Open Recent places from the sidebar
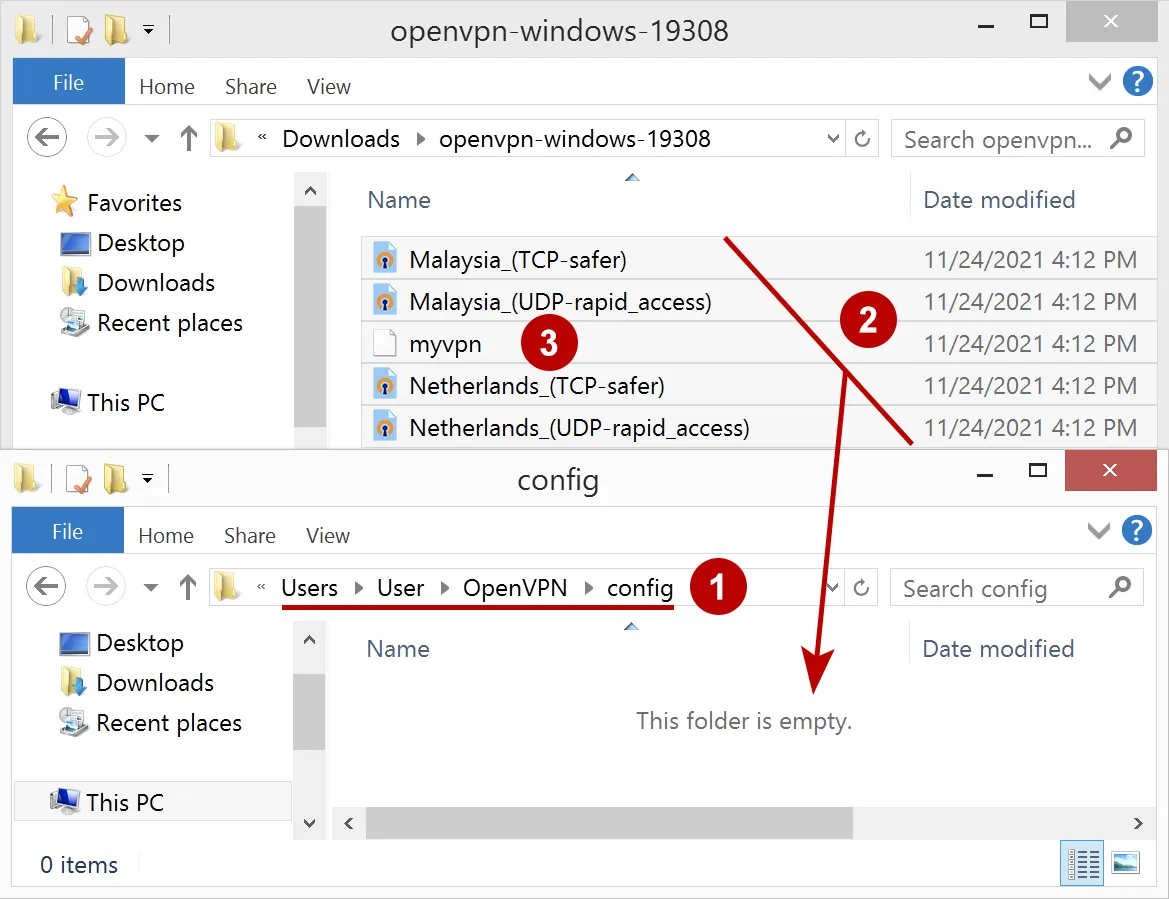The height and width of the screenshot is (899, 1169). click(167, 722)
